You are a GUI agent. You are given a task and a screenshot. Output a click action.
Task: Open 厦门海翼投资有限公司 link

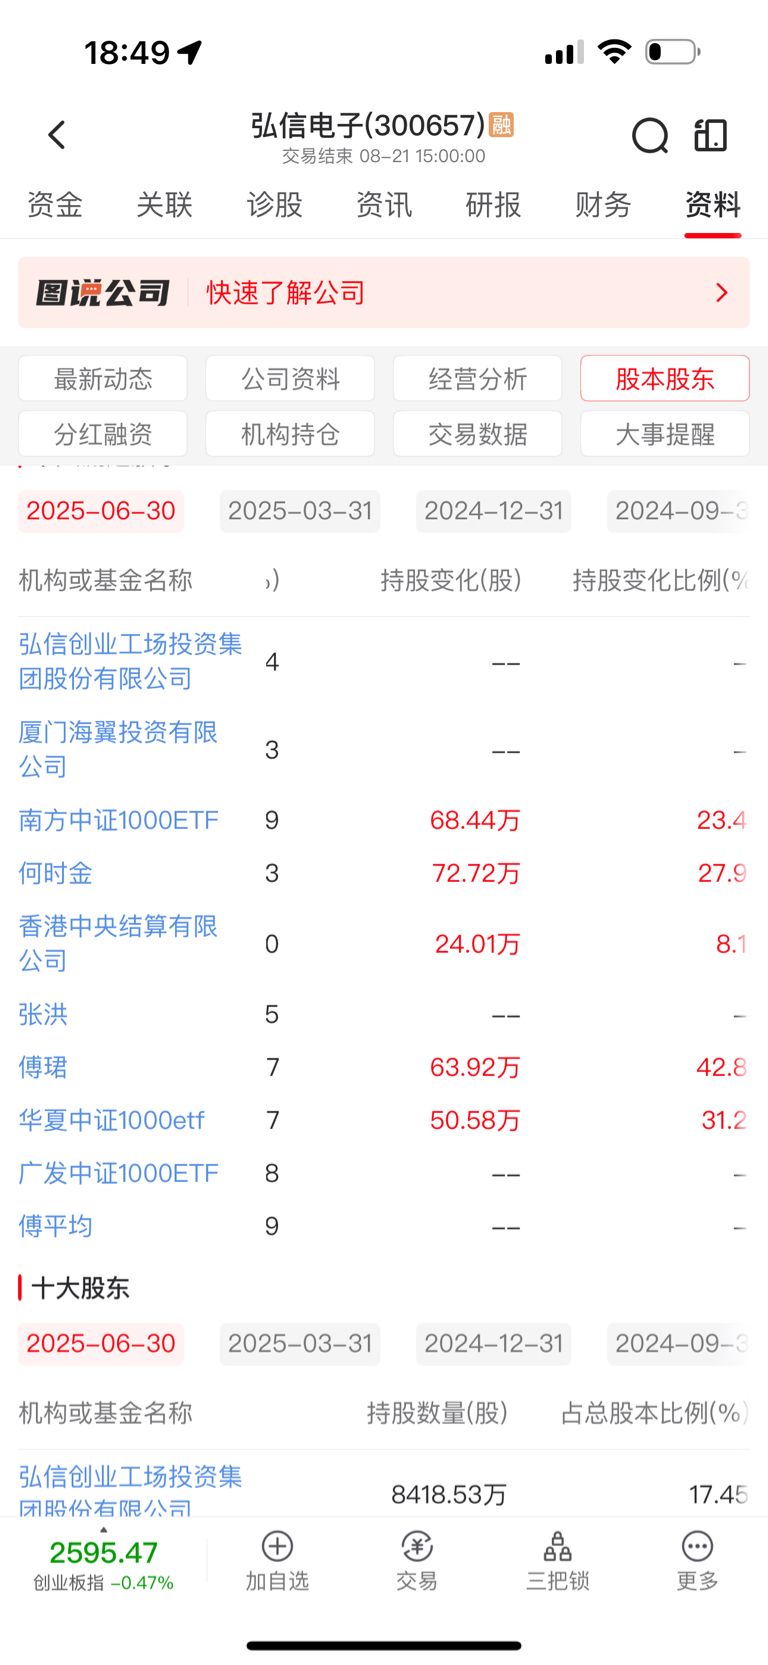[118, 749]
